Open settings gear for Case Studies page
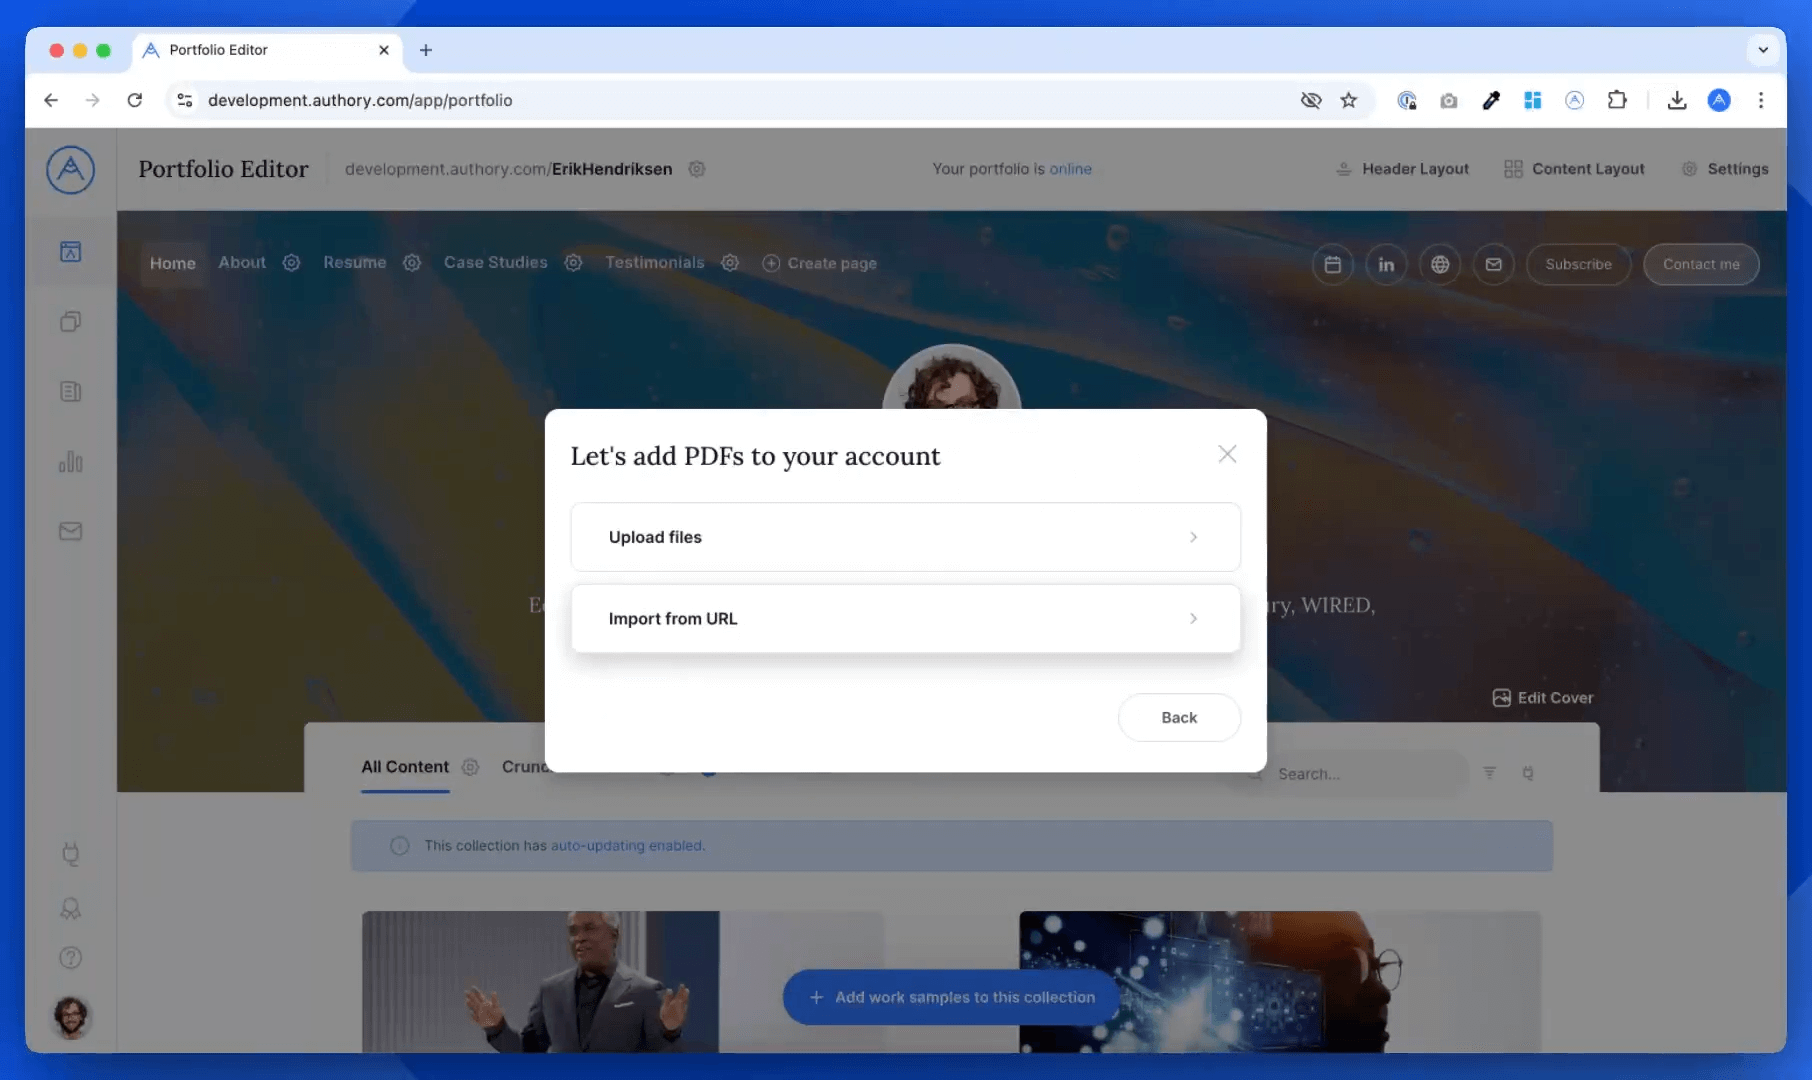The height and width of the screenshot is (1080, 1812). click(x=573, y=263)
